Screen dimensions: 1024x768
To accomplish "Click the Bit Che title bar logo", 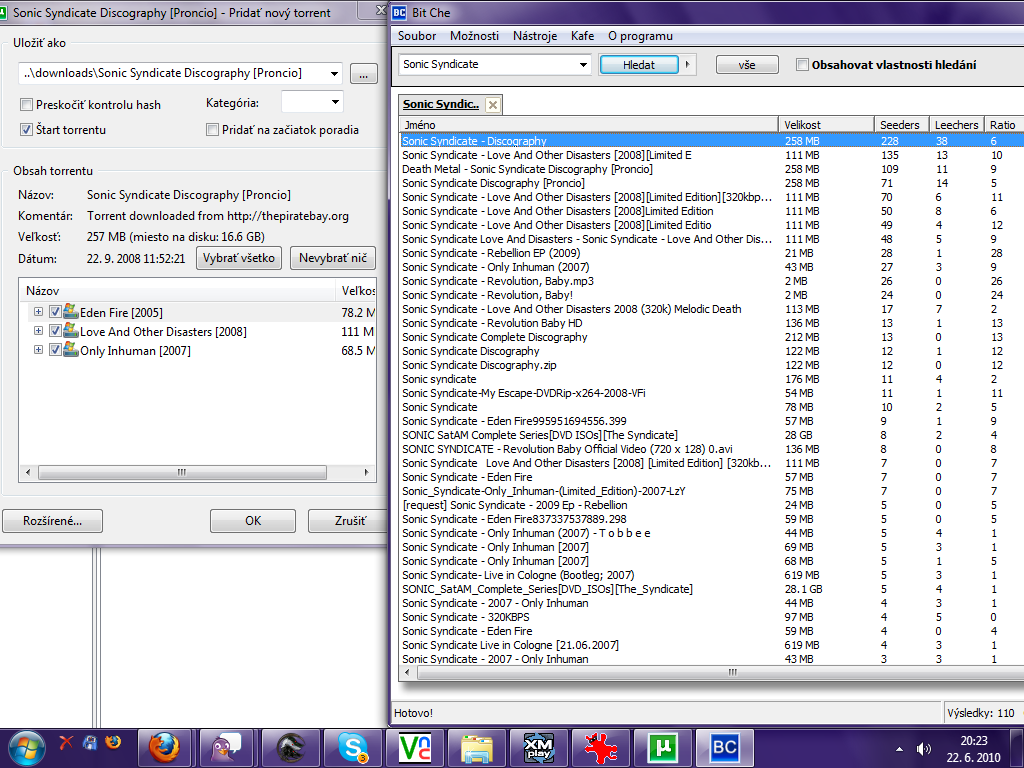I will coord(400,12).
